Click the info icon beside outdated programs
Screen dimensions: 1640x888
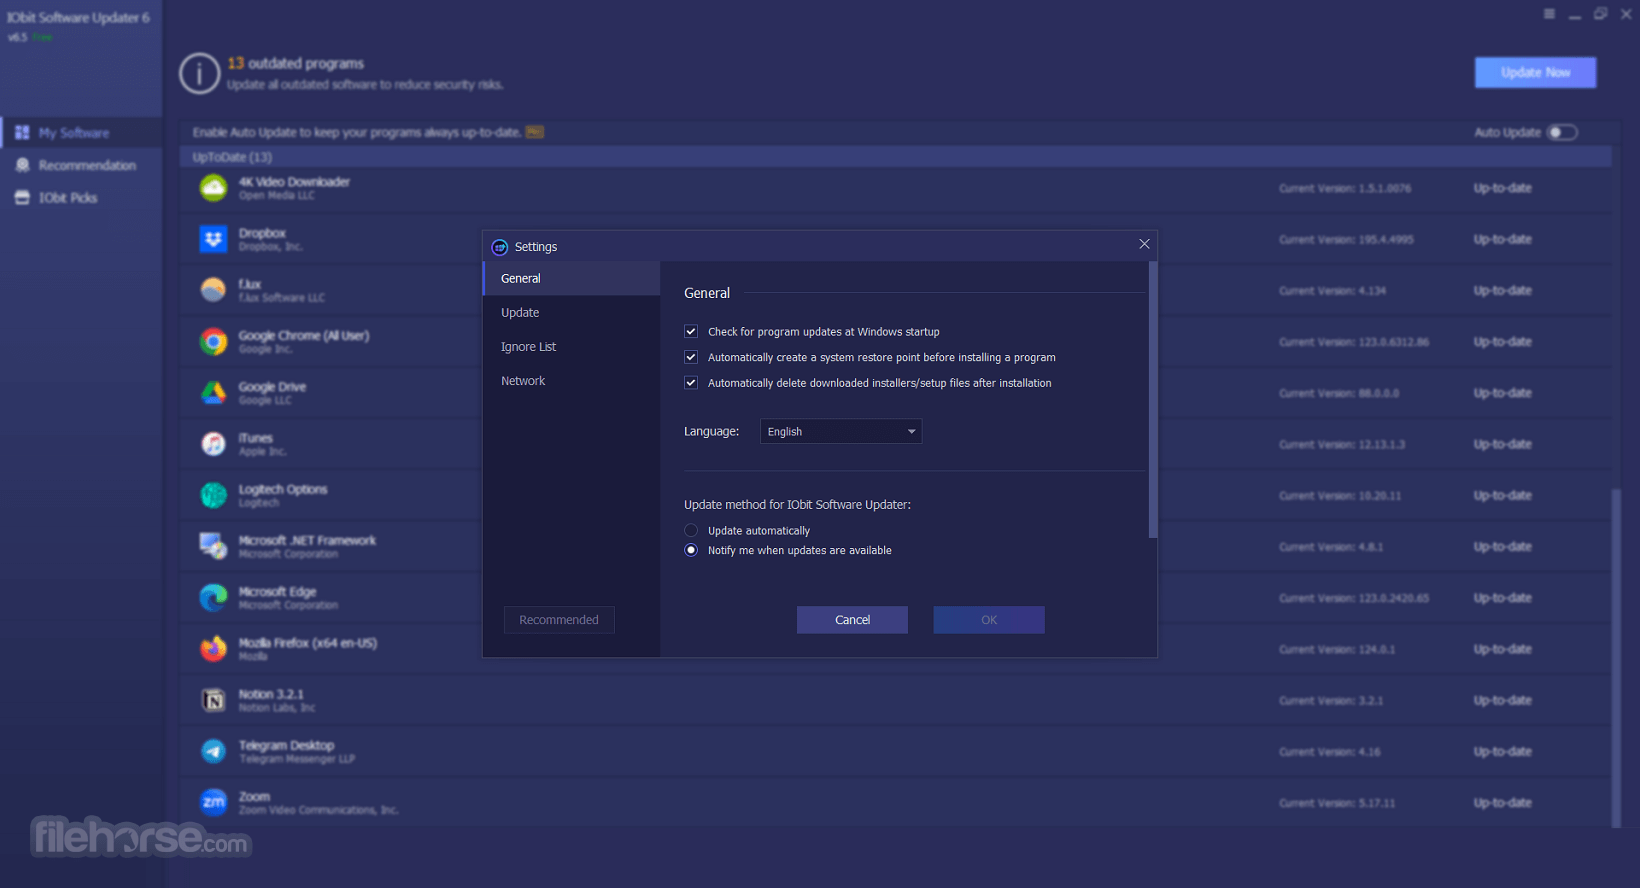(200, 73)
